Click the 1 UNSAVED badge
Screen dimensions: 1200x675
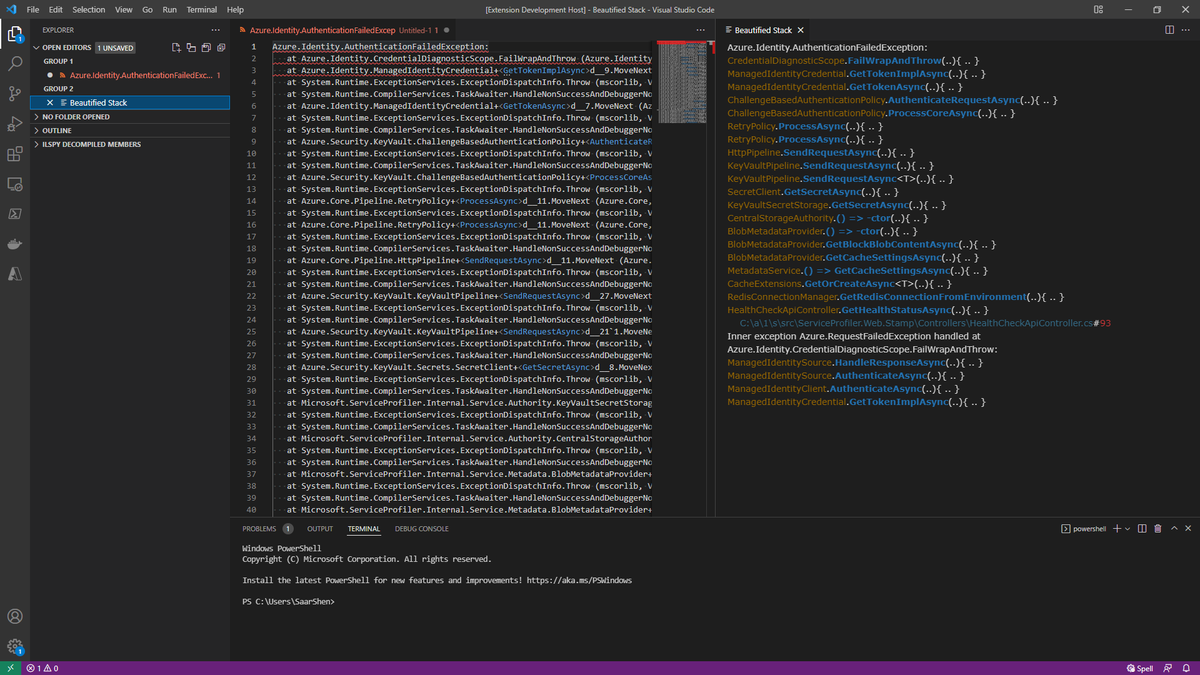coord(115,47)
